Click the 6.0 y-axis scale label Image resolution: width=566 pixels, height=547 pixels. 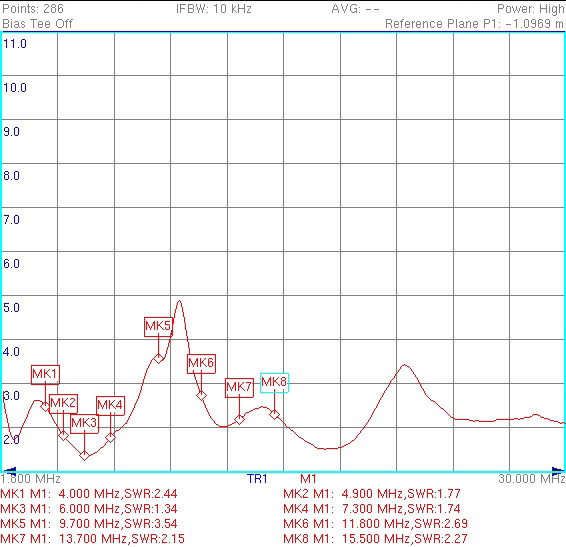click(12, 264)
